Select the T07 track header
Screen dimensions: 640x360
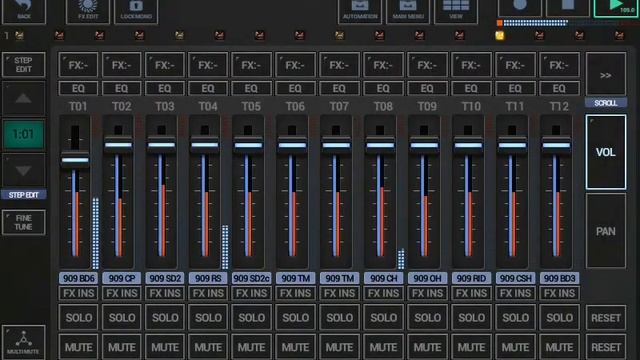[339, 107]
